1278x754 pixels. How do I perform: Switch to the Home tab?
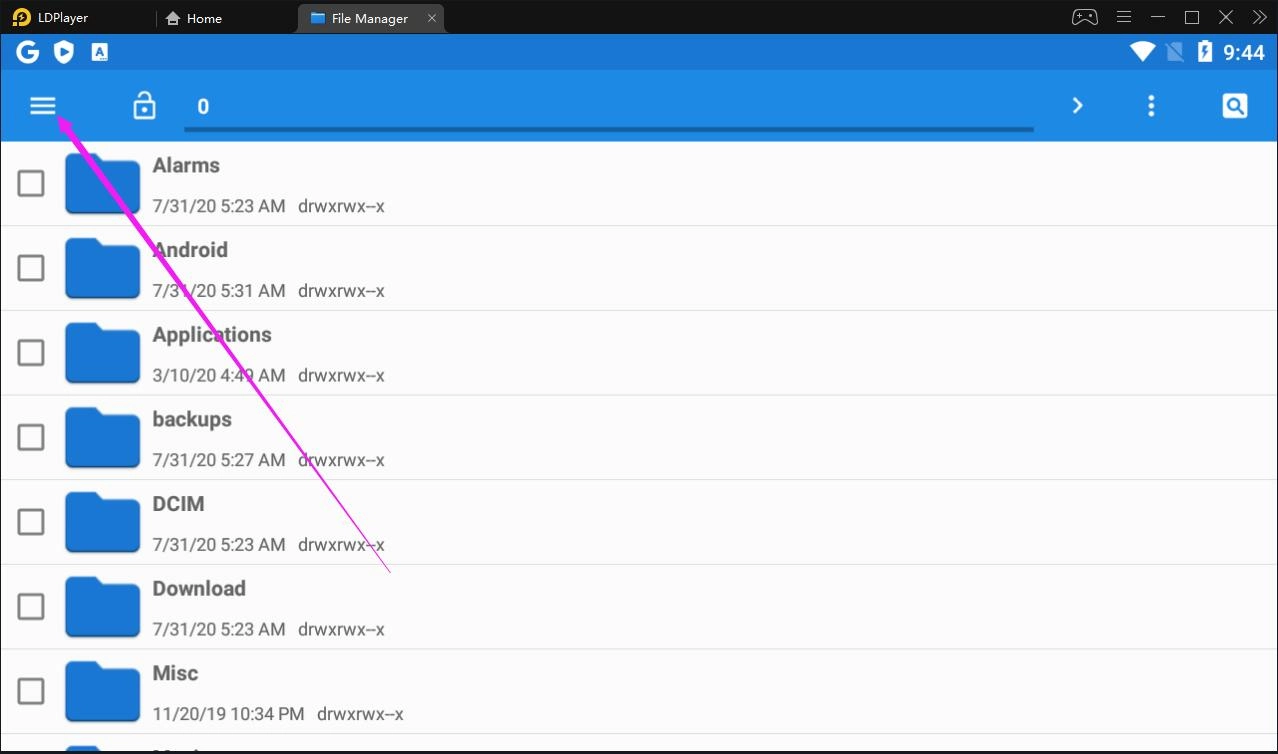[194, 17]
